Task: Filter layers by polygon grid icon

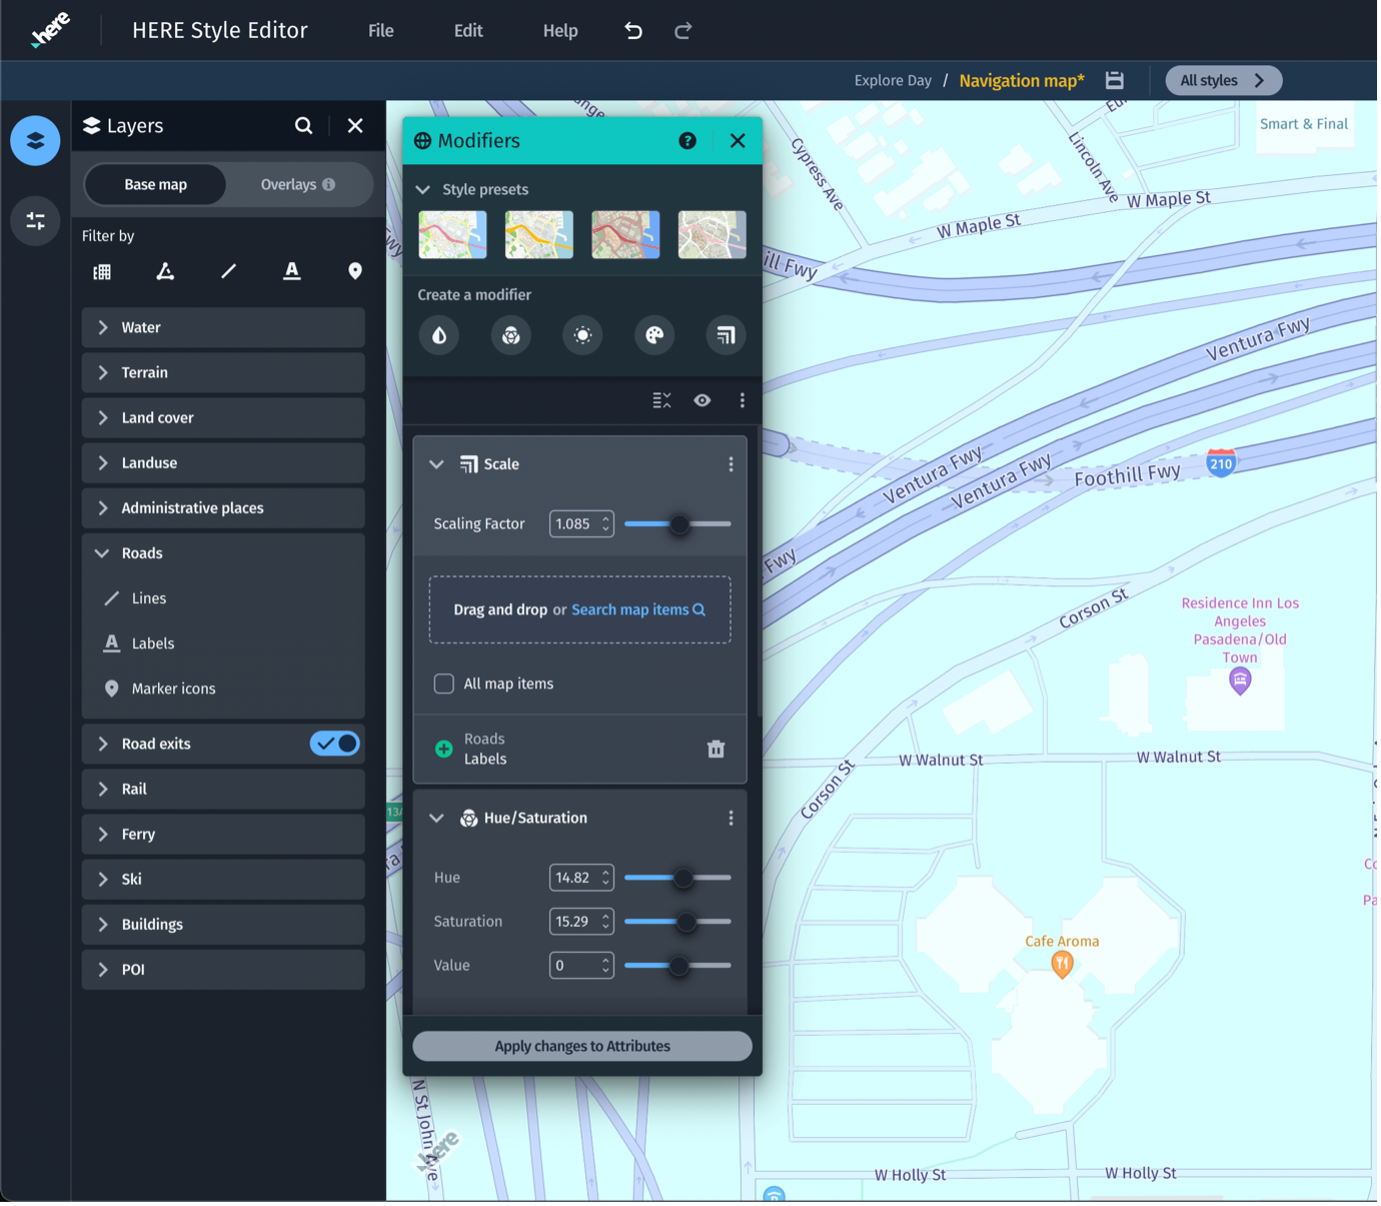Action: tap(102, 272)
